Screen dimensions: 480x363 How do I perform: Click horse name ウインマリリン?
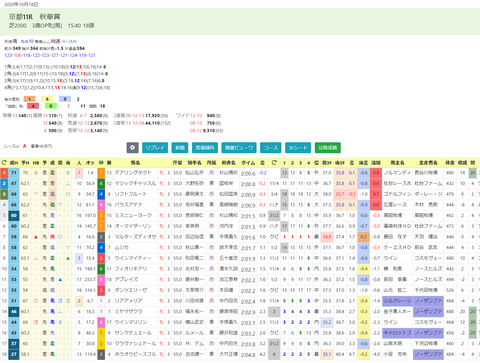pyautogui.click(x=131, y=322)
